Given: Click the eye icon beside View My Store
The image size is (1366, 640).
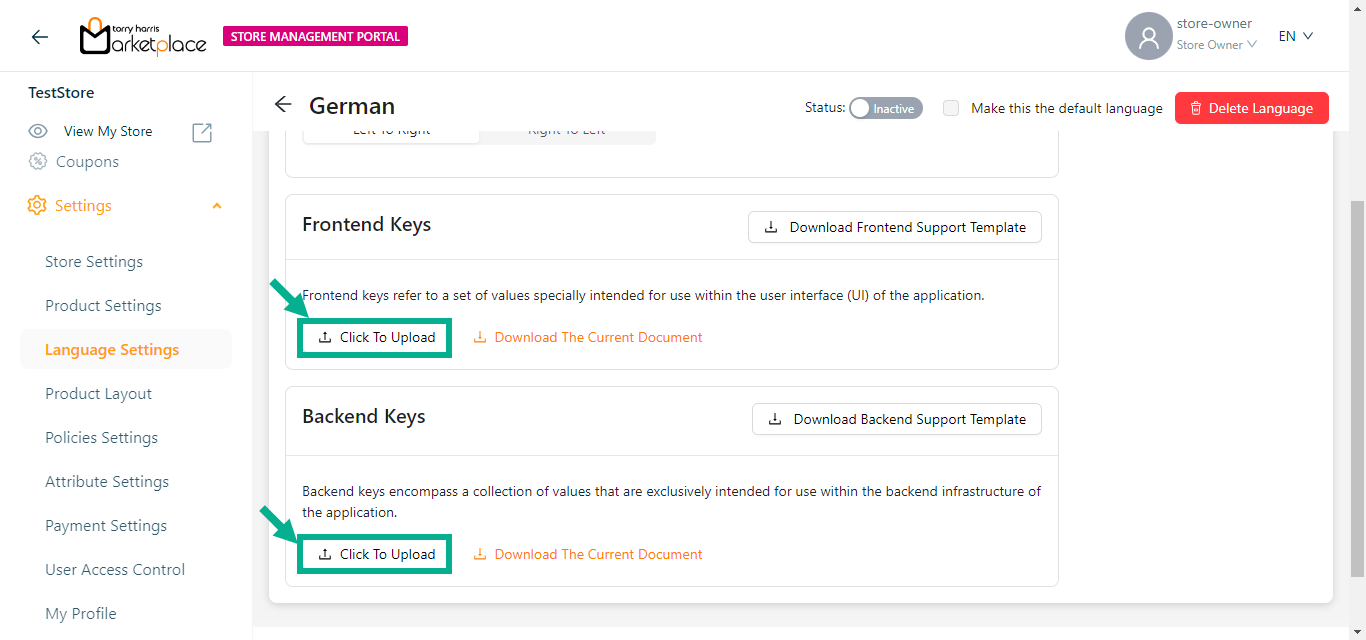Looking at the screenshot, I should tap(38, 132).
